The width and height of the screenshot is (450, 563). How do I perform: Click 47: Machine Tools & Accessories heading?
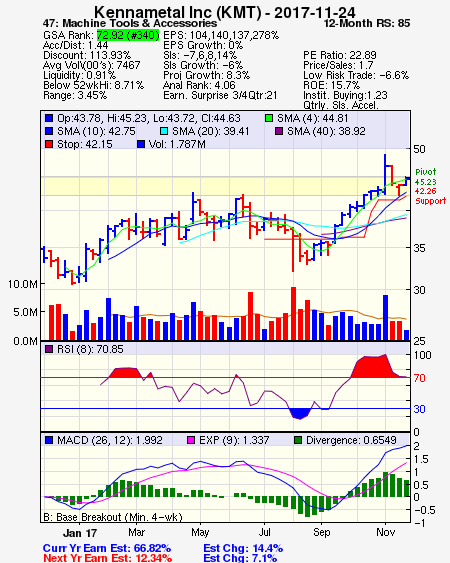click(x=130, y=23)
